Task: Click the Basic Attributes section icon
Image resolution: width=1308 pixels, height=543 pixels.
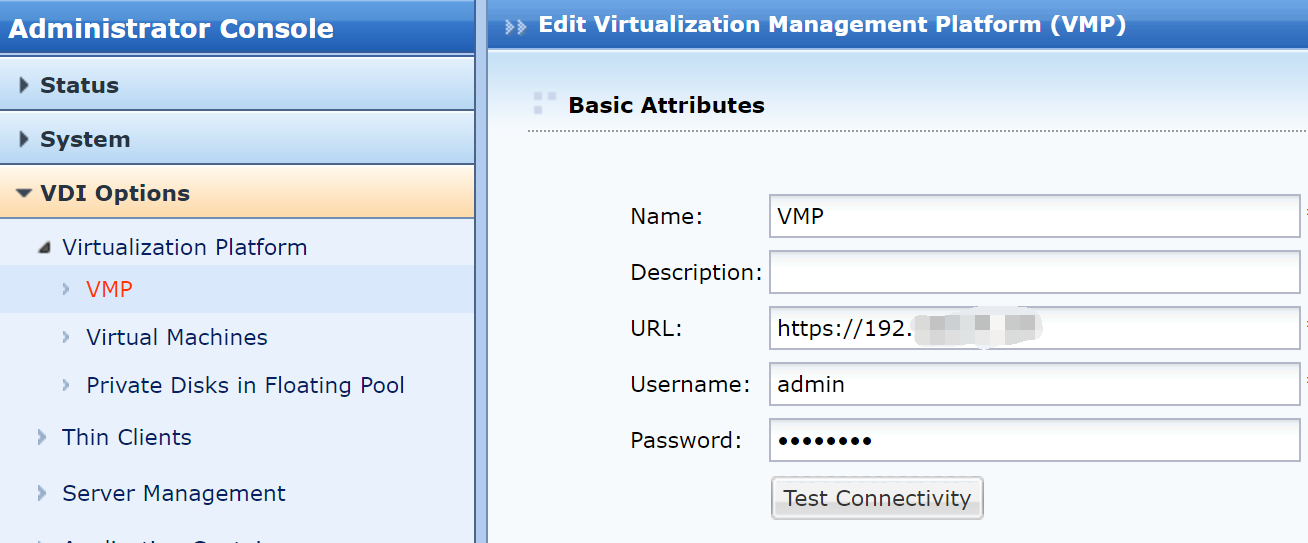Action: (x=544, y=102)
